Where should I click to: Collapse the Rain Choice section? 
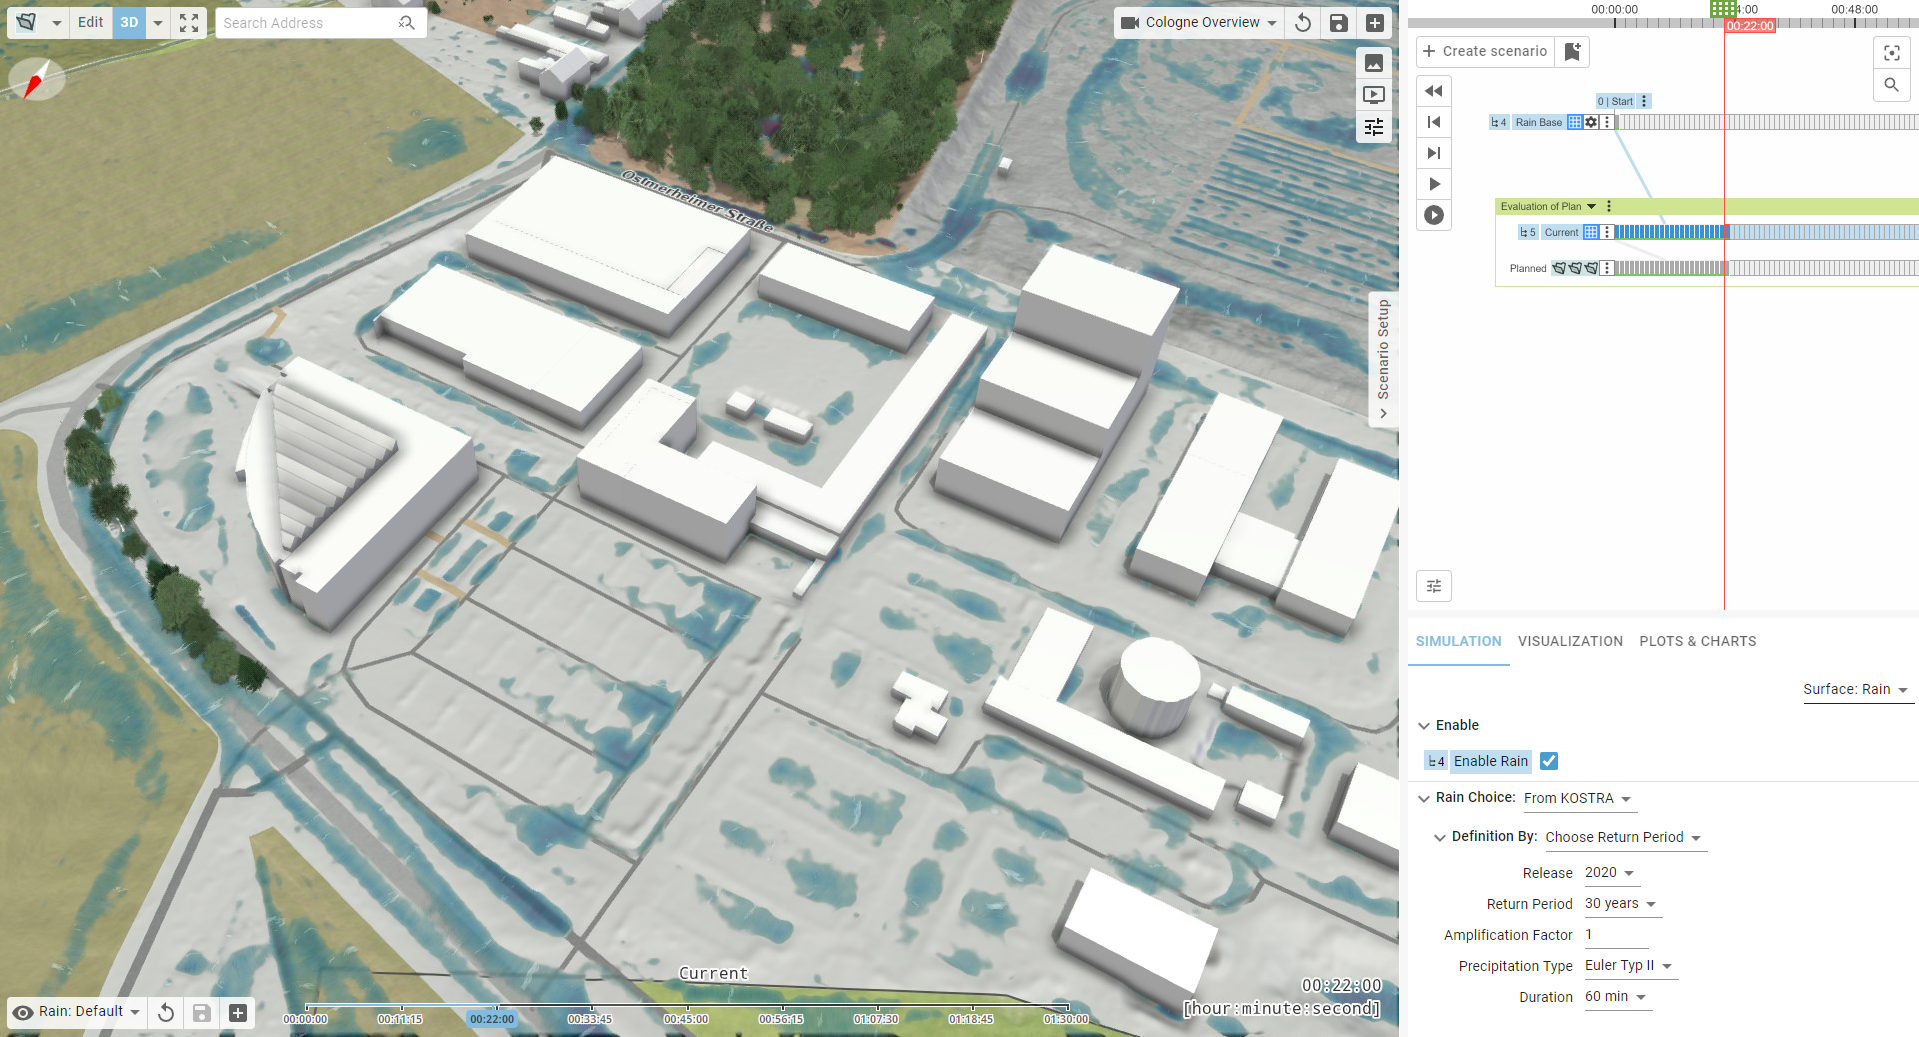[1424, 798]
